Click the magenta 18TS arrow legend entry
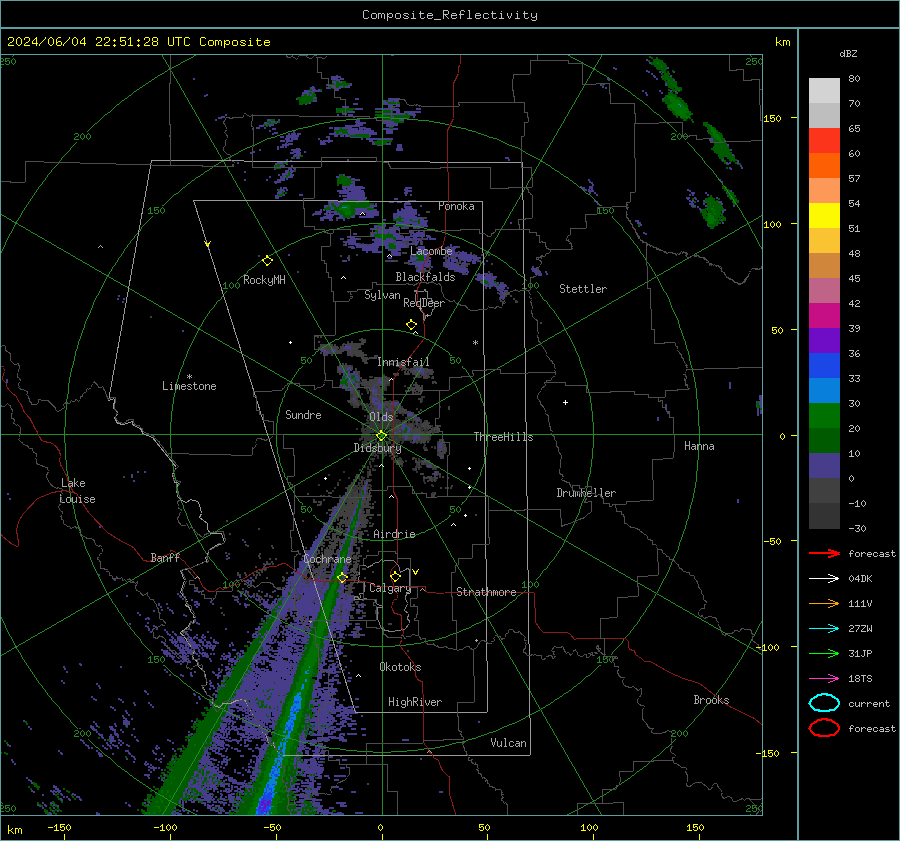 (824, 679)
